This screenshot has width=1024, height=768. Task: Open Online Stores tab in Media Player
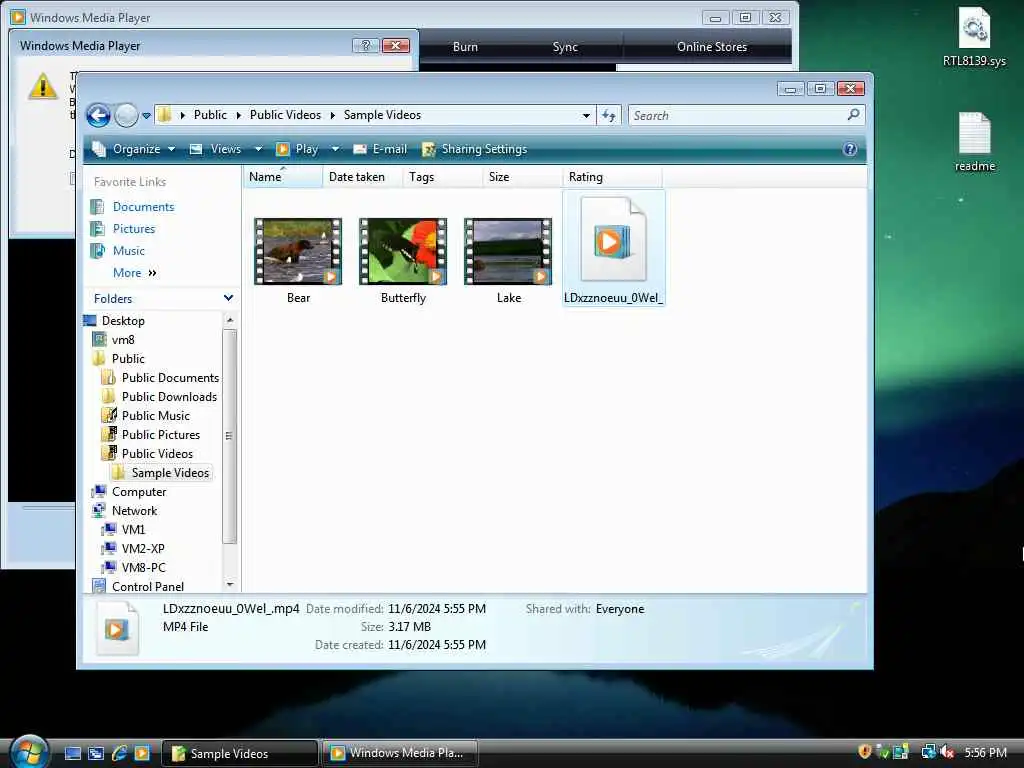pos(712,47)
